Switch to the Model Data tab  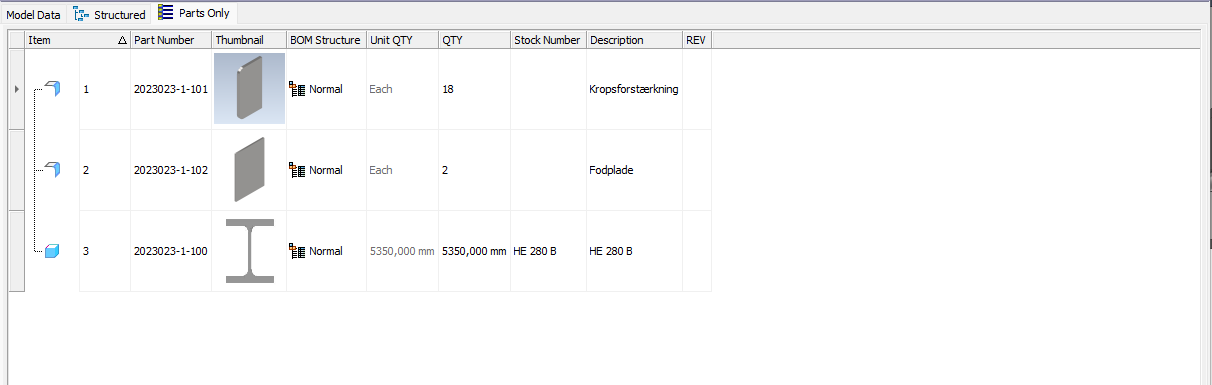click(x=34, y=15)
